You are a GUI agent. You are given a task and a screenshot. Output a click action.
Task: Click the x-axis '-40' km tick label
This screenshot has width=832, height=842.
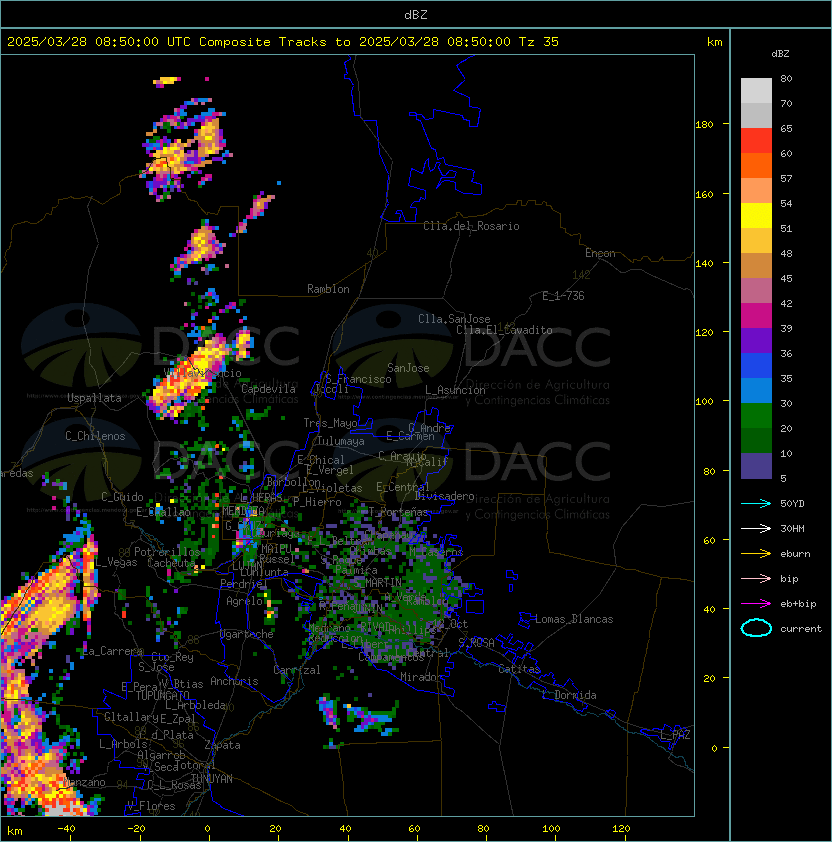66,829
